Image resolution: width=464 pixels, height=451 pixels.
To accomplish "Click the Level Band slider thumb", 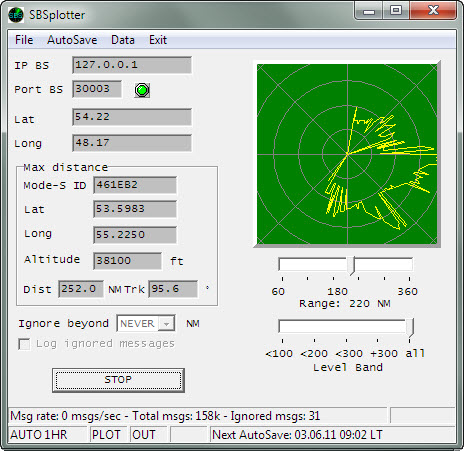I will point(410,328).
